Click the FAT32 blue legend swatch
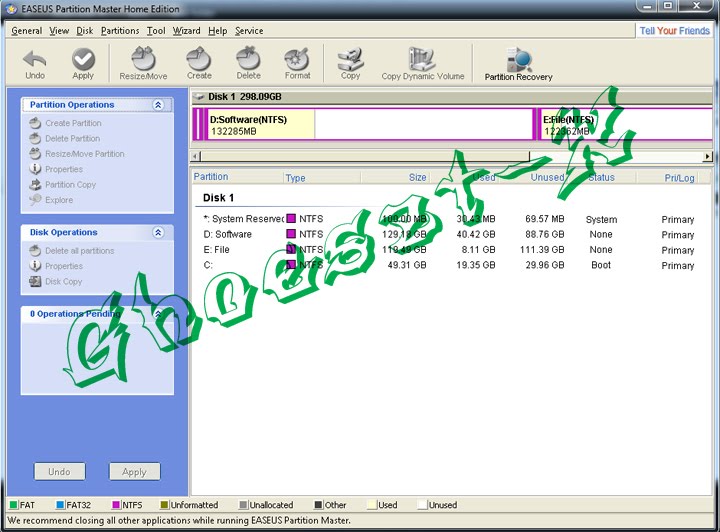The width and height of the screenshot is (720, 532). coord(60,505)
